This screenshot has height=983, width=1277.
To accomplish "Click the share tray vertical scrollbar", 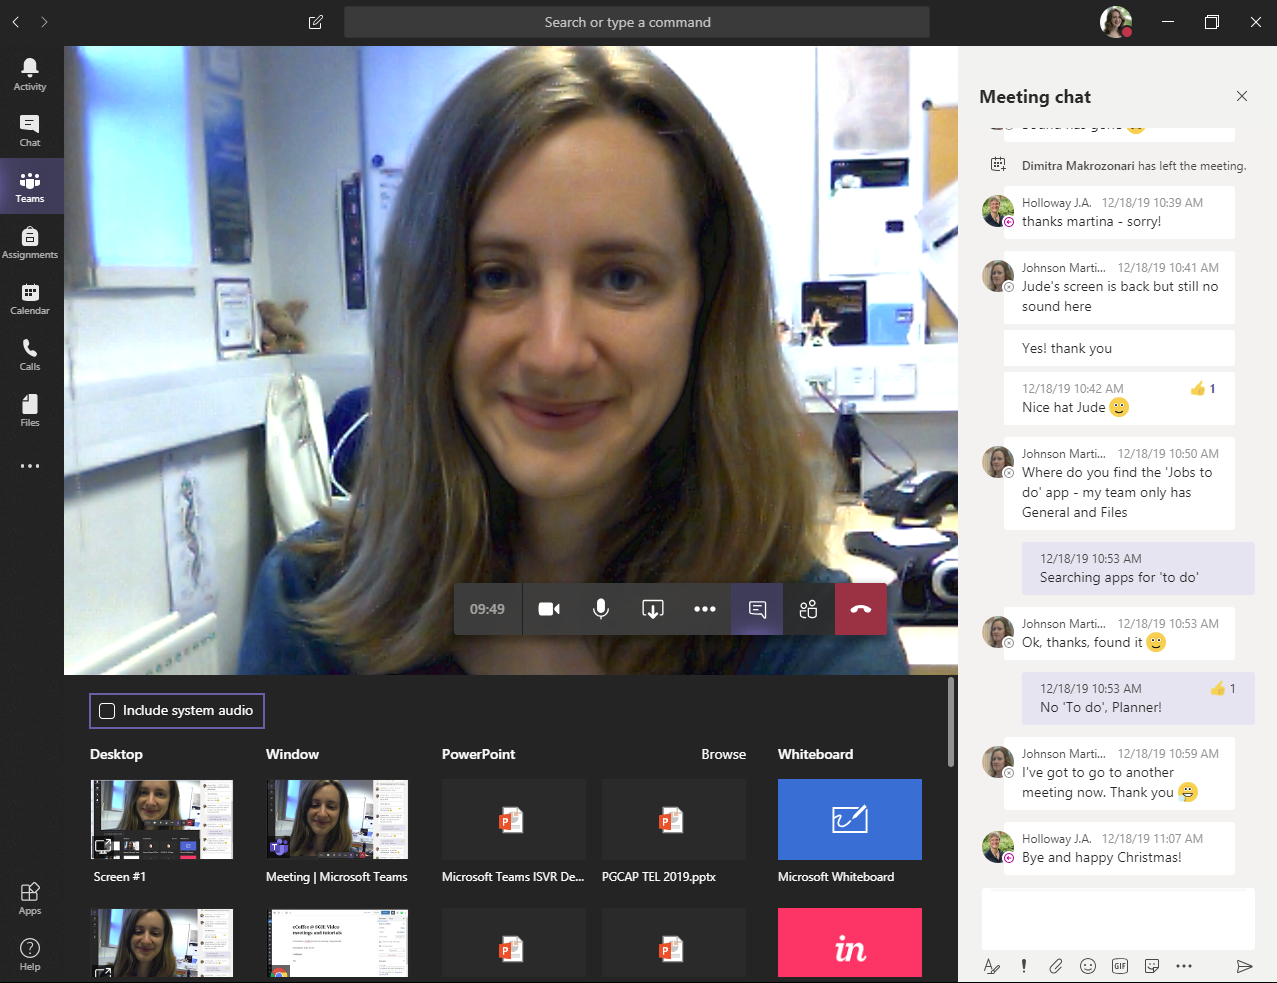I will pyautogui.click(x=950, y=722).
